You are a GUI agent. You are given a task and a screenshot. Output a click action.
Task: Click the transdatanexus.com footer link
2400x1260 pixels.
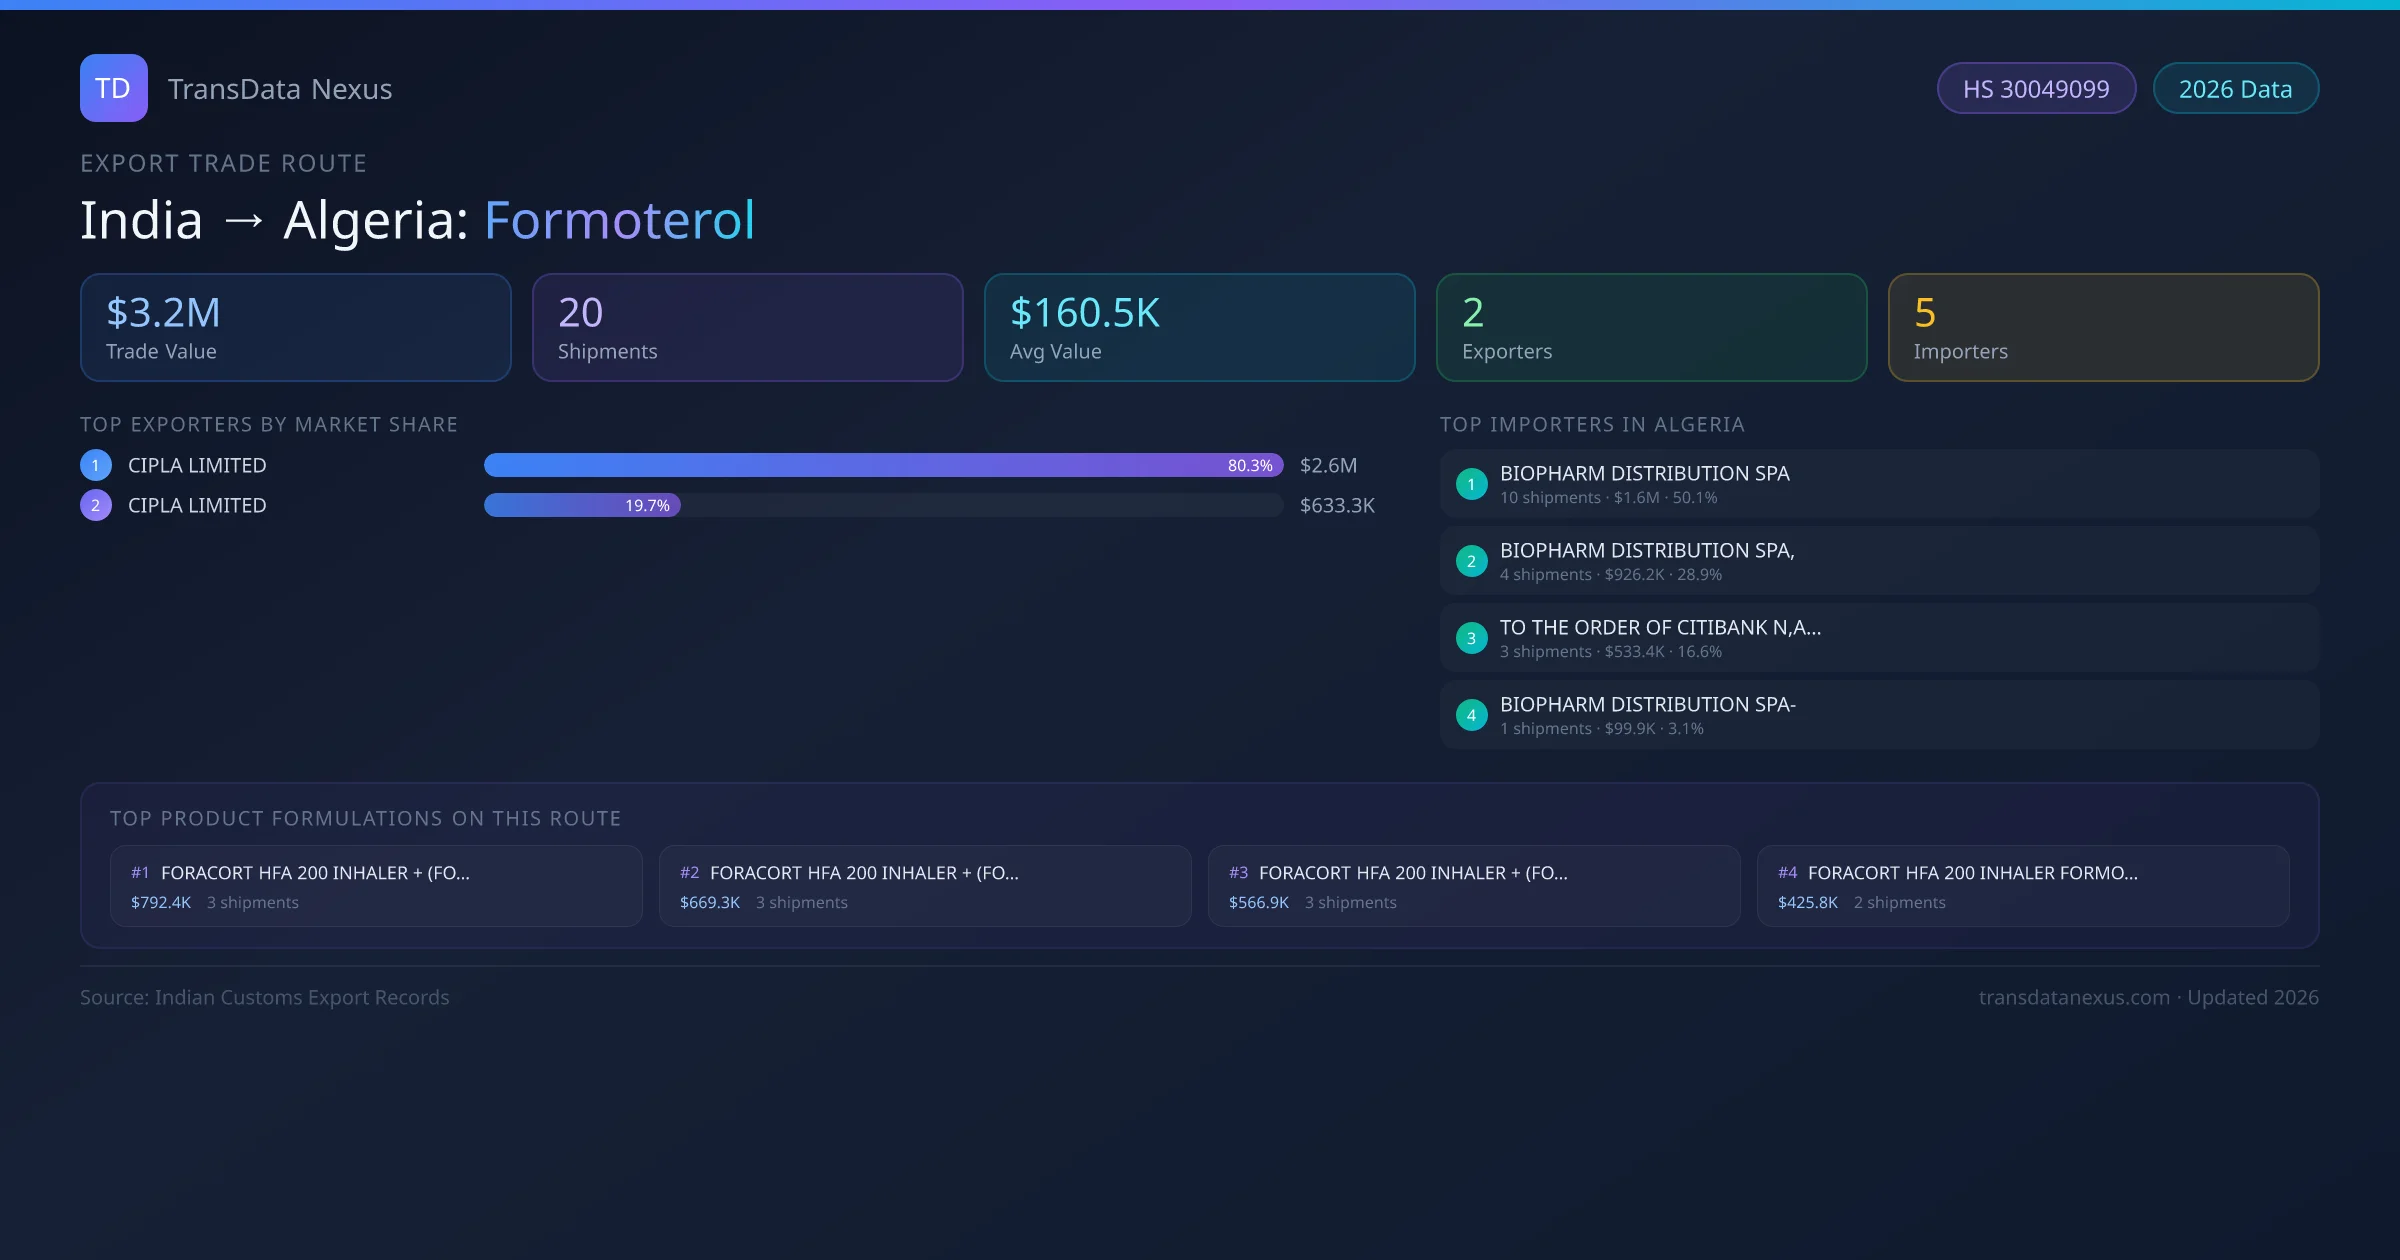(x=2073, y=997)
